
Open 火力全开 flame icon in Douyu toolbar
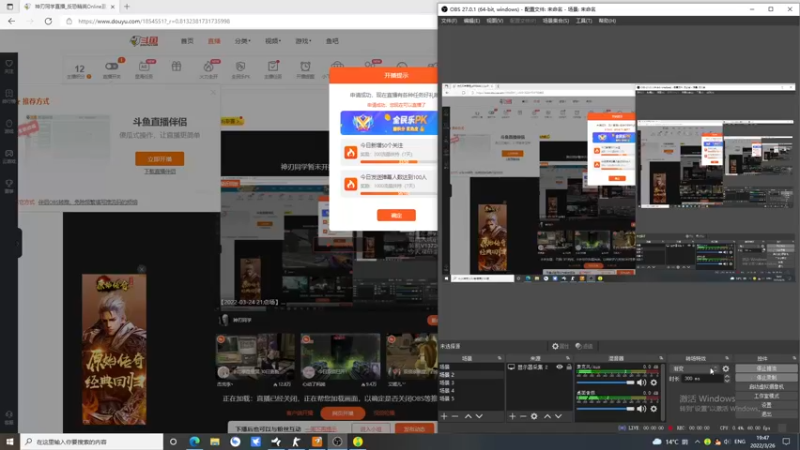pos(208,69)
